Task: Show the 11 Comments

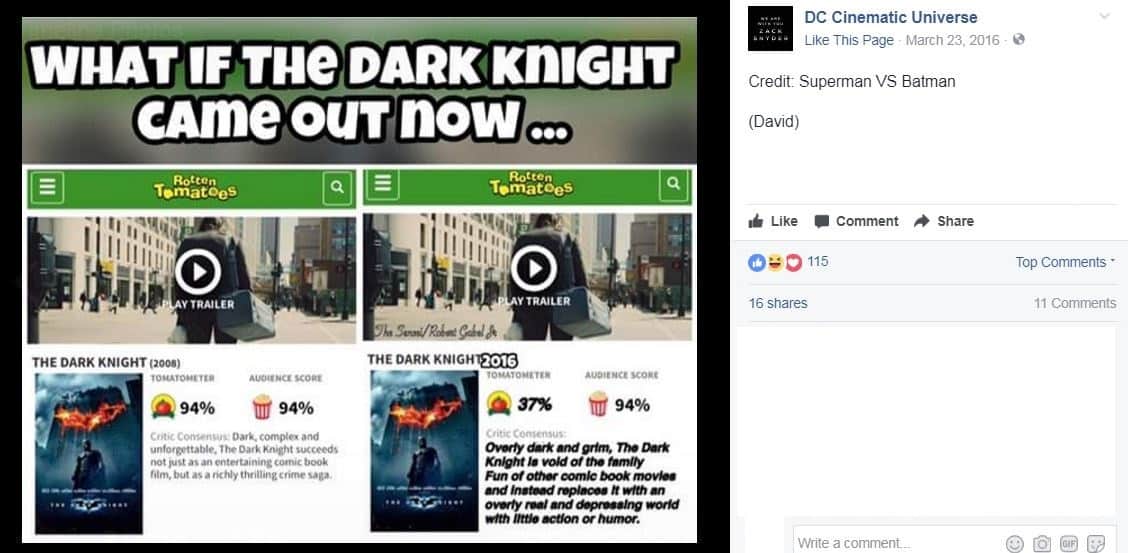Action: (1075, 303)
